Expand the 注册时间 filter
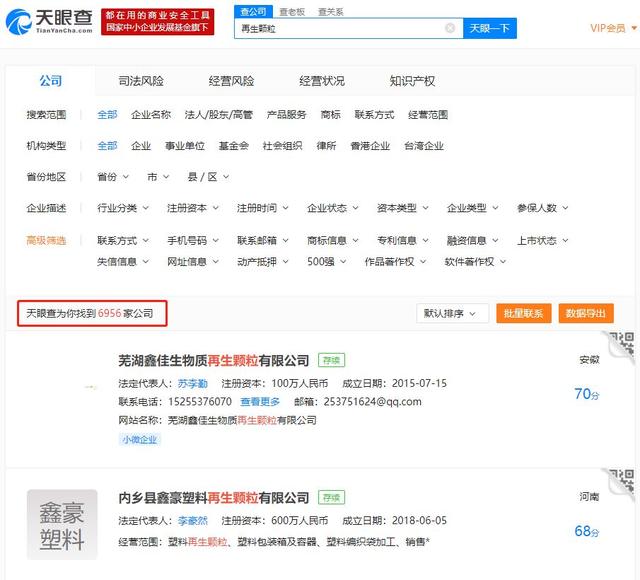640x580 pixels. 263,208
